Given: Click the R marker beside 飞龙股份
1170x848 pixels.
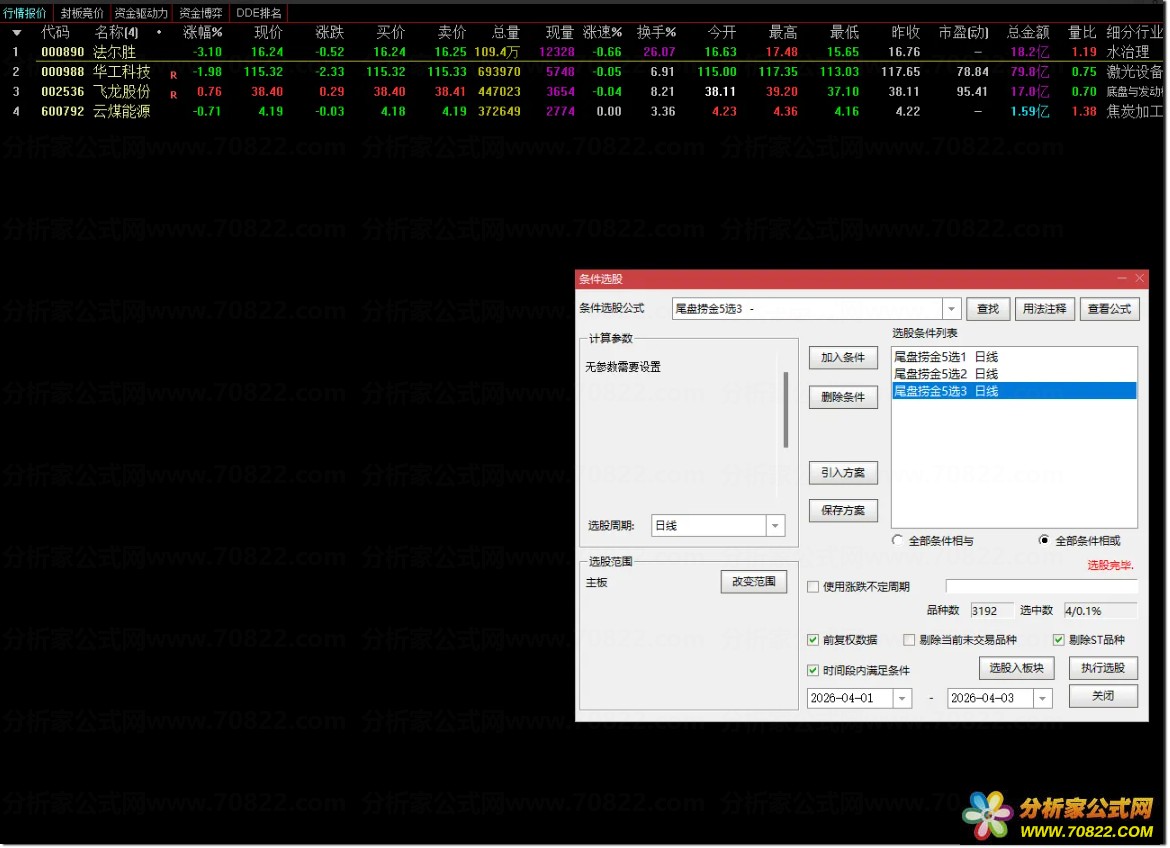Looking at the screenshot, I should point(173,94).
